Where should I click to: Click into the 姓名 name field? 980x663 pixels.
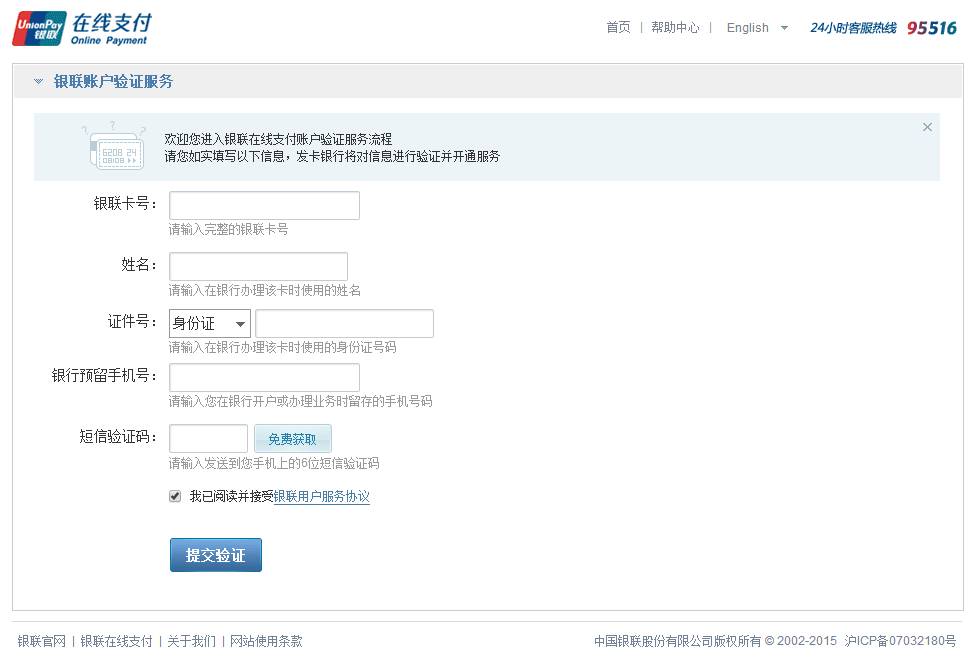258,267
